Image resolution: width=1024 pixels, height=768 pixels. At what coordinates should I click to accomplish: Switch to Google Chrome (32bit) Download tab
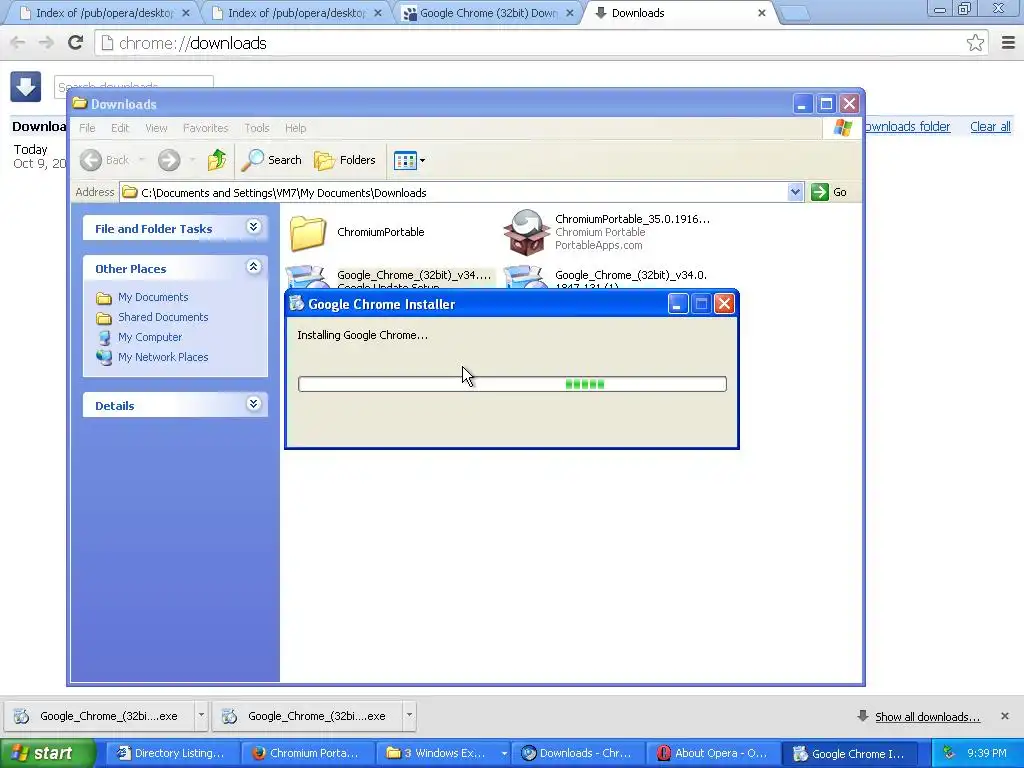[488, 13]
